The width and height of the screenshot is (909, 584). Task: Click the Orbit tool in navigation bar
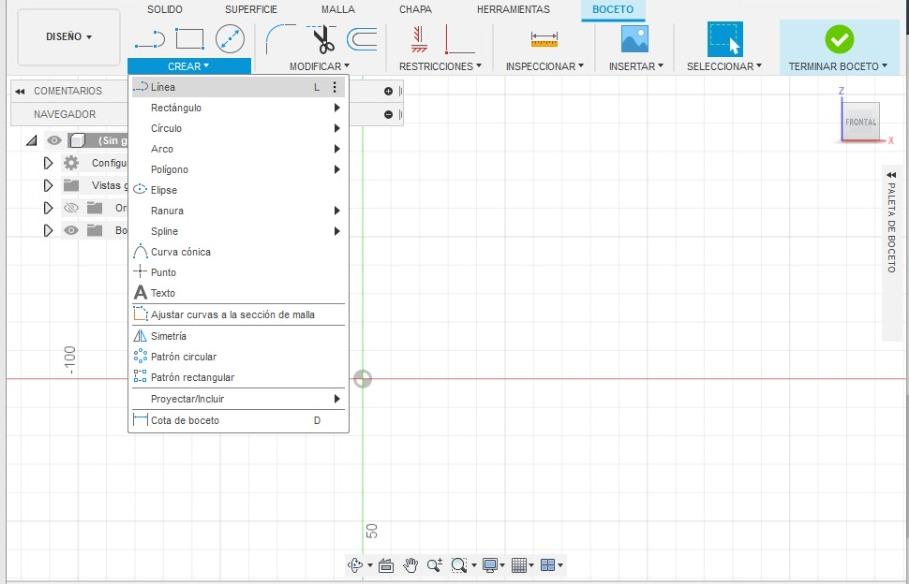355,565
